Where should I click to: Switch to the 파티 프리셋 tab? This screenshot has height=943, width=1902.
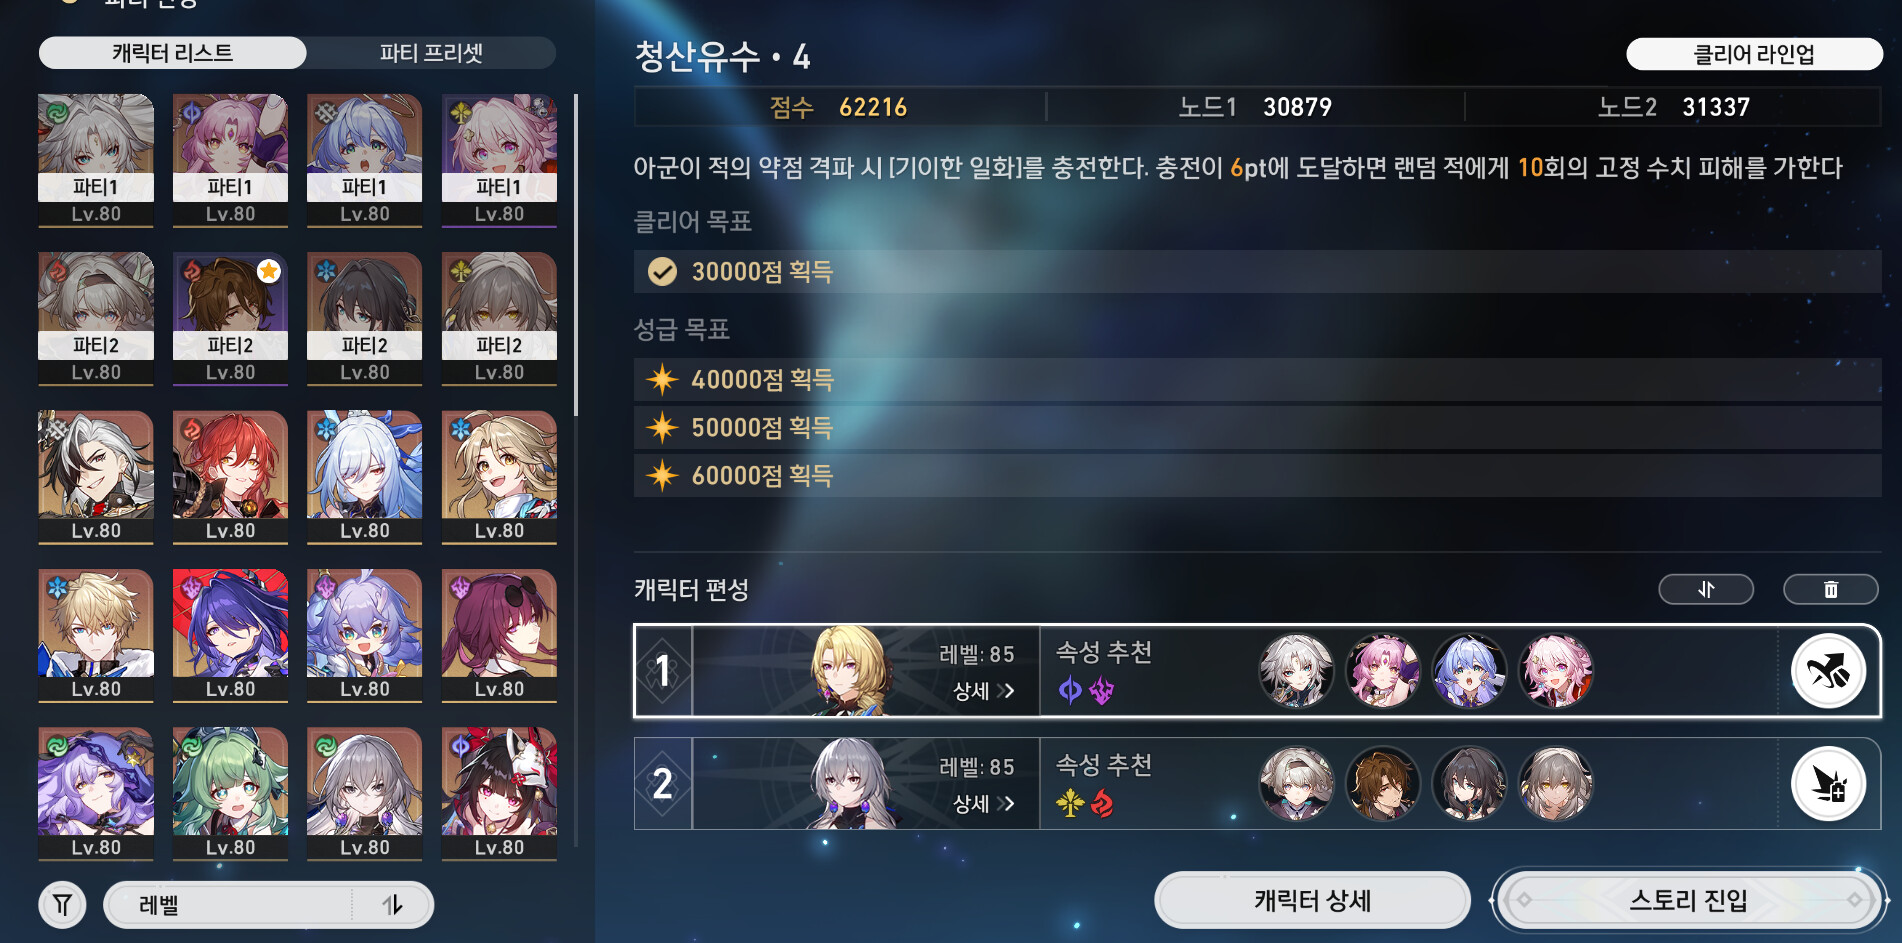pos(431,53)
